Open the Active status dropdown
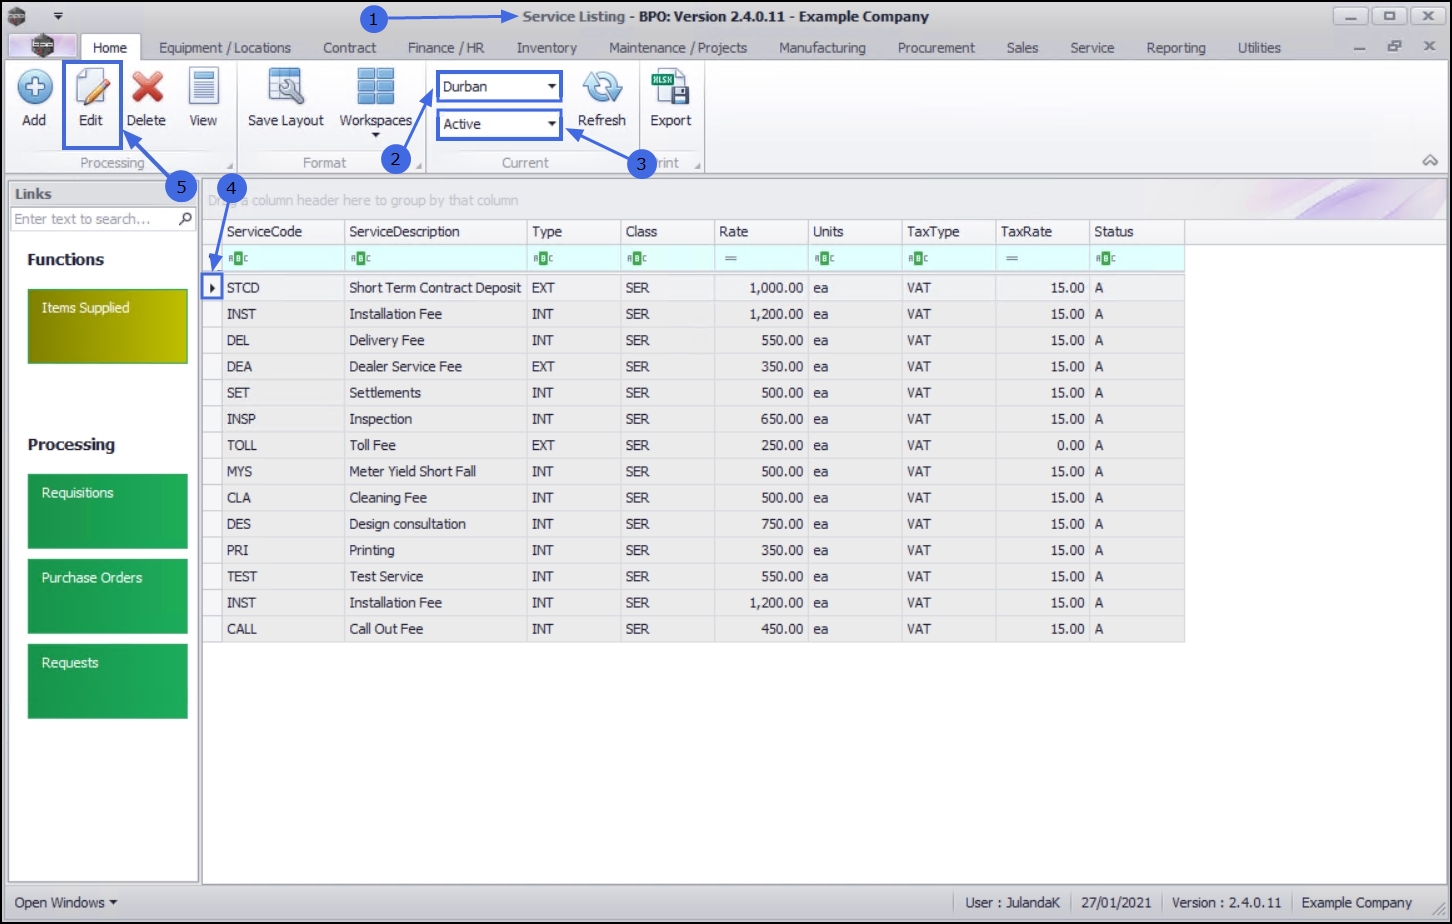 click(x=499, y=124)
